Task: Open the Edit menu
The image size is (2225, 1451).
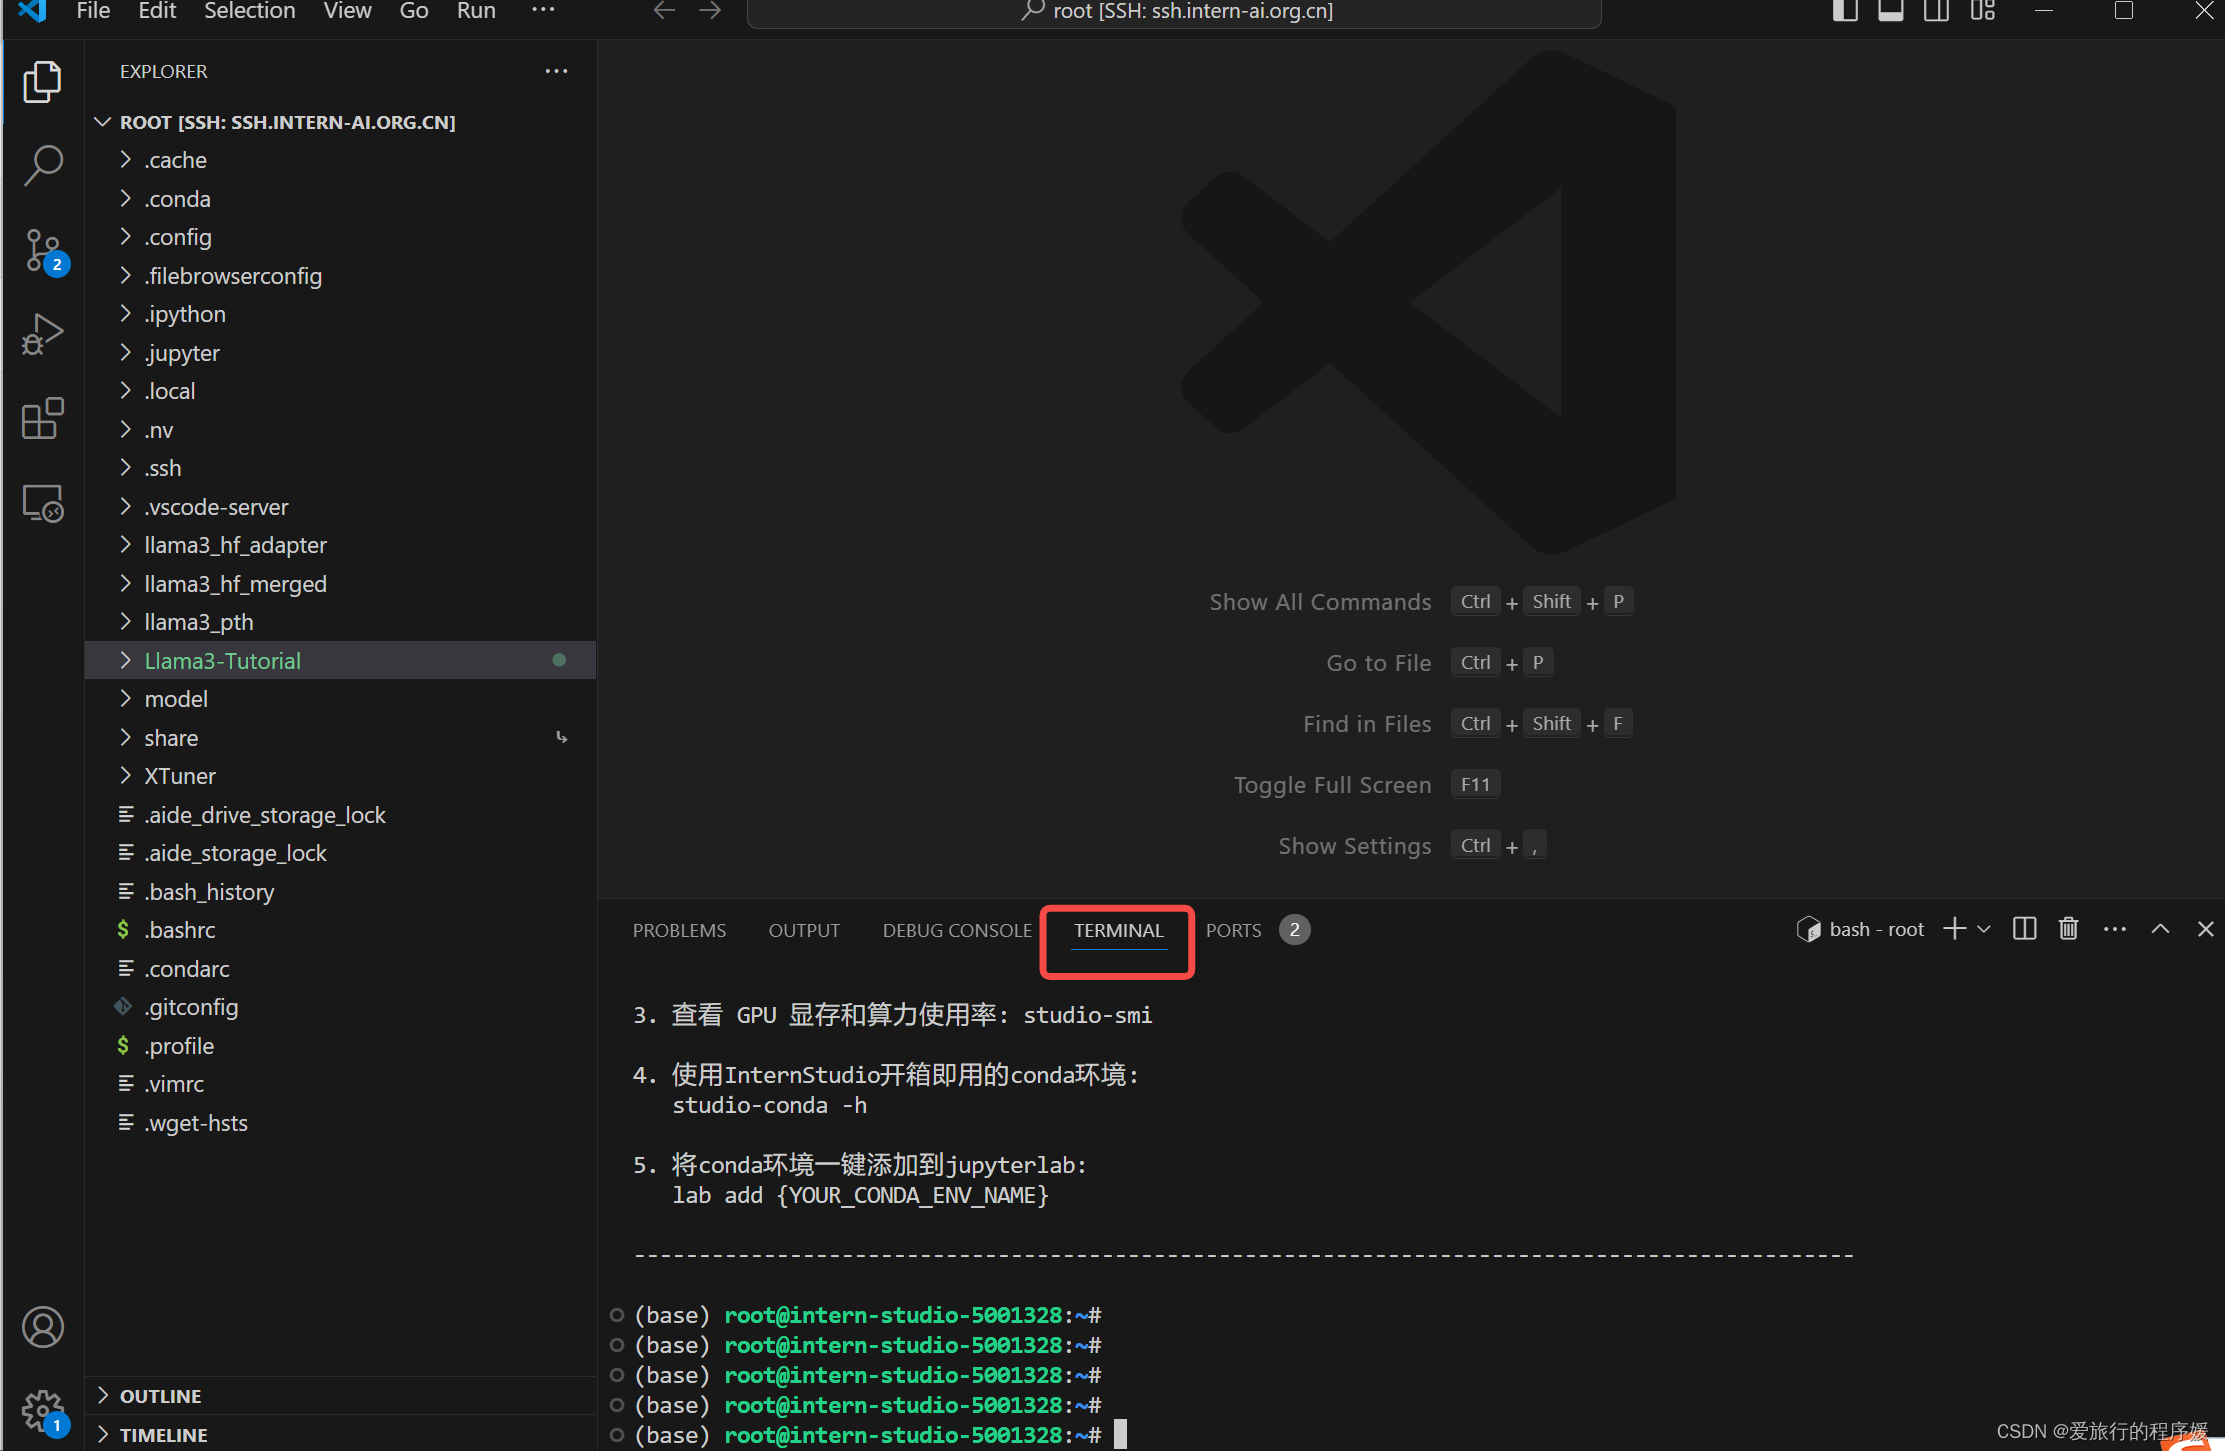Action: click(157, 11)
